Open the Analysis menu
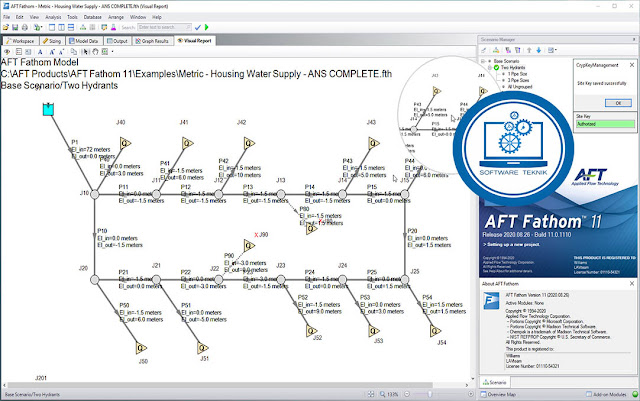The image size is (640, 401). coord(53,17)
